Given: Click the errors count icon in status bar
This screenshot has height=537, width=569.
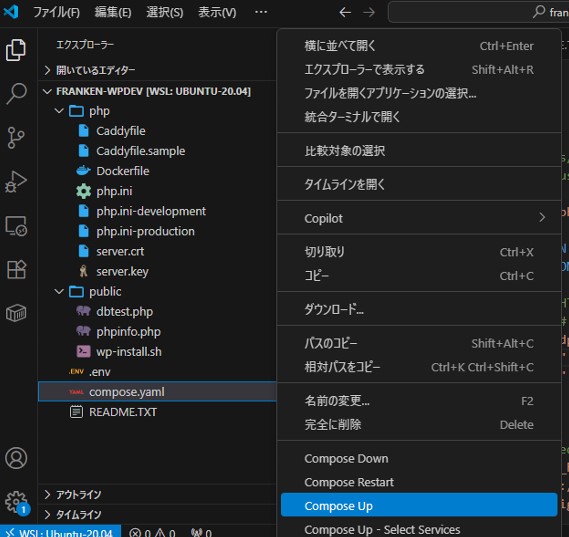Looking at the screenshot, I should point(135,533).
